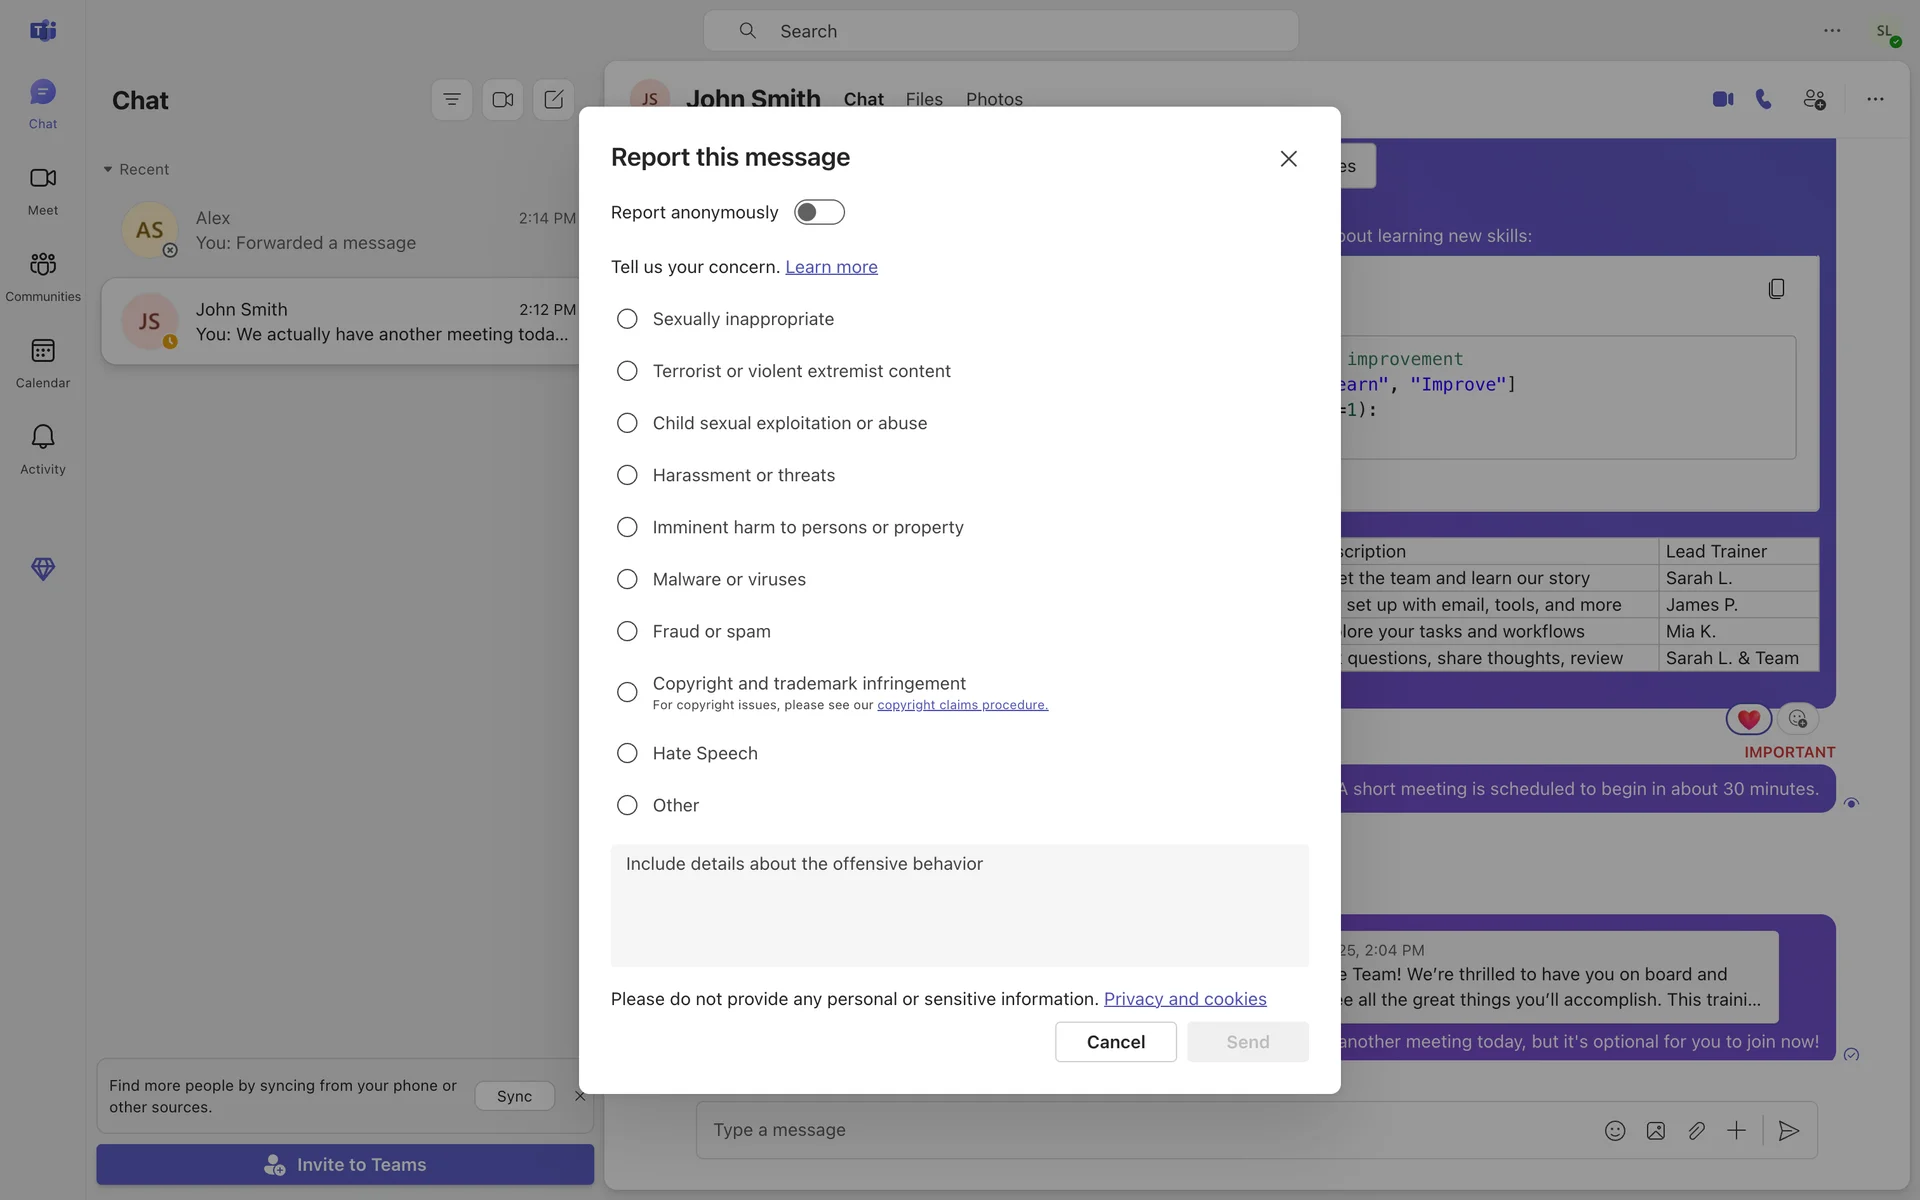Image resolution: width=1920 pixels, height=1200 pixels.
Task: Click the Cancel button in dialog
Action: pos(1115,1041)
